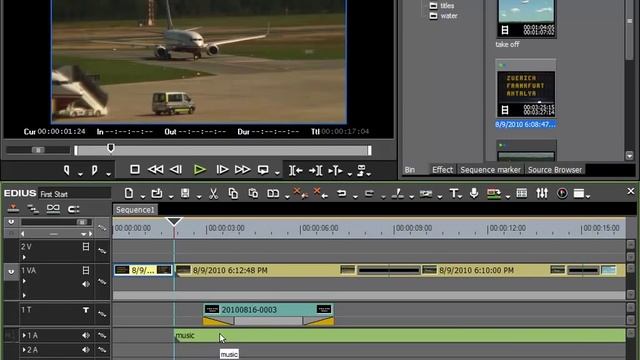This screenshot has width=640, height=360.
Task: Toggle the Bin window icon
Action: coord(522,193)
